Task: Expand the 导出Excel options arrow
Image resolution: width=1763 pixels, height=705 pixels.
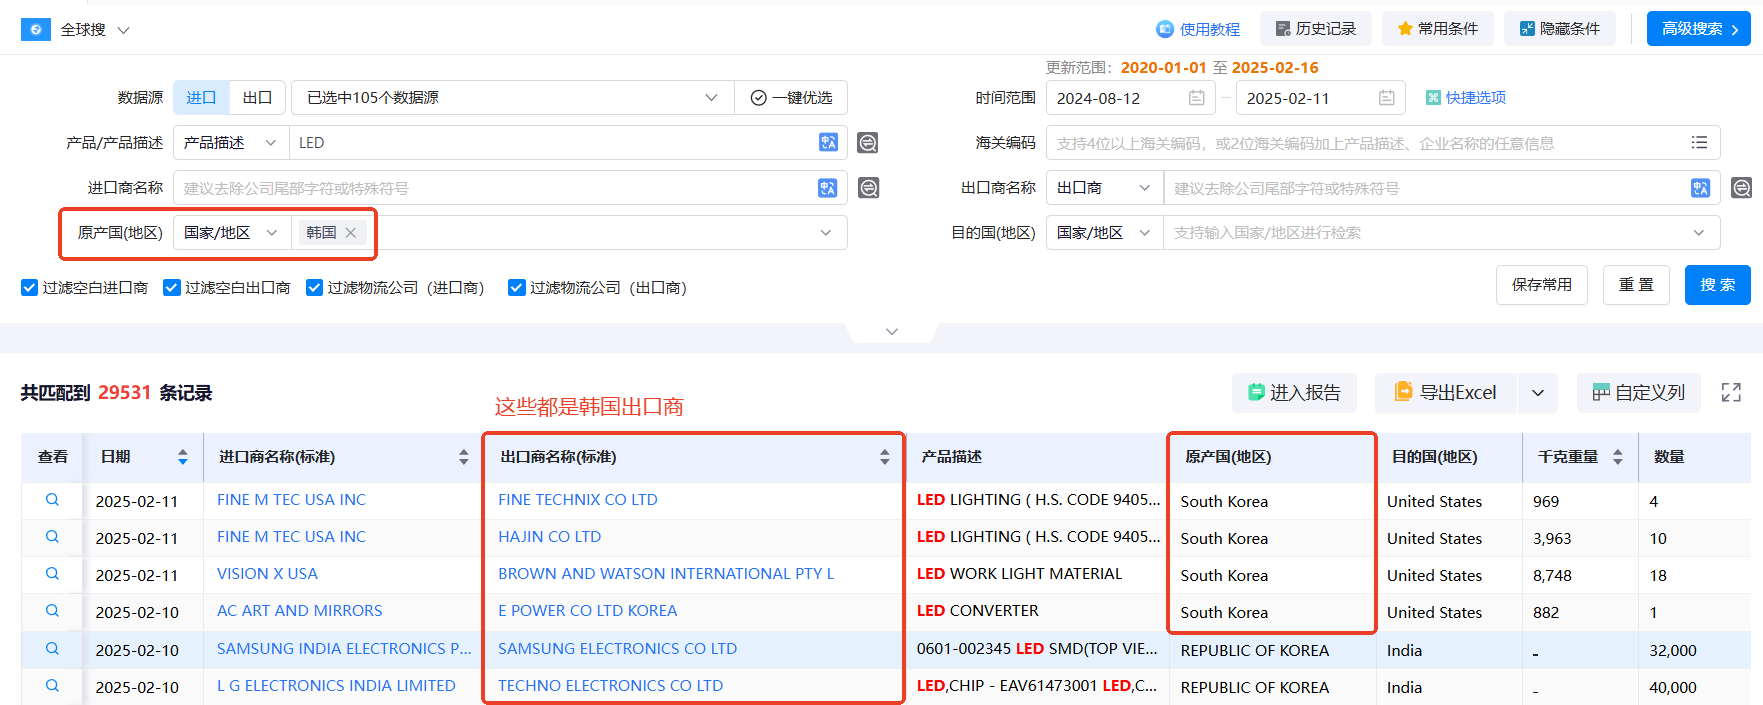Action: 1538,393
